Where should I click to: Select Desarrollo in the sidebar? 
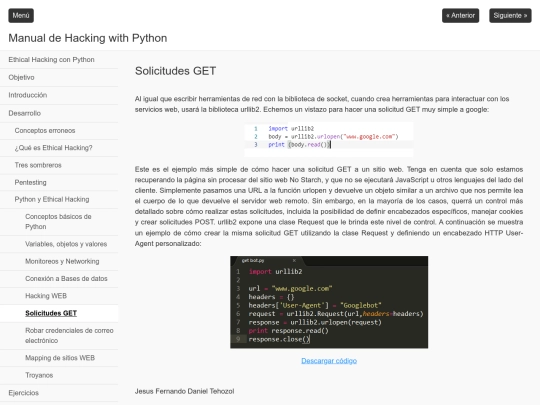pos(59,113)
